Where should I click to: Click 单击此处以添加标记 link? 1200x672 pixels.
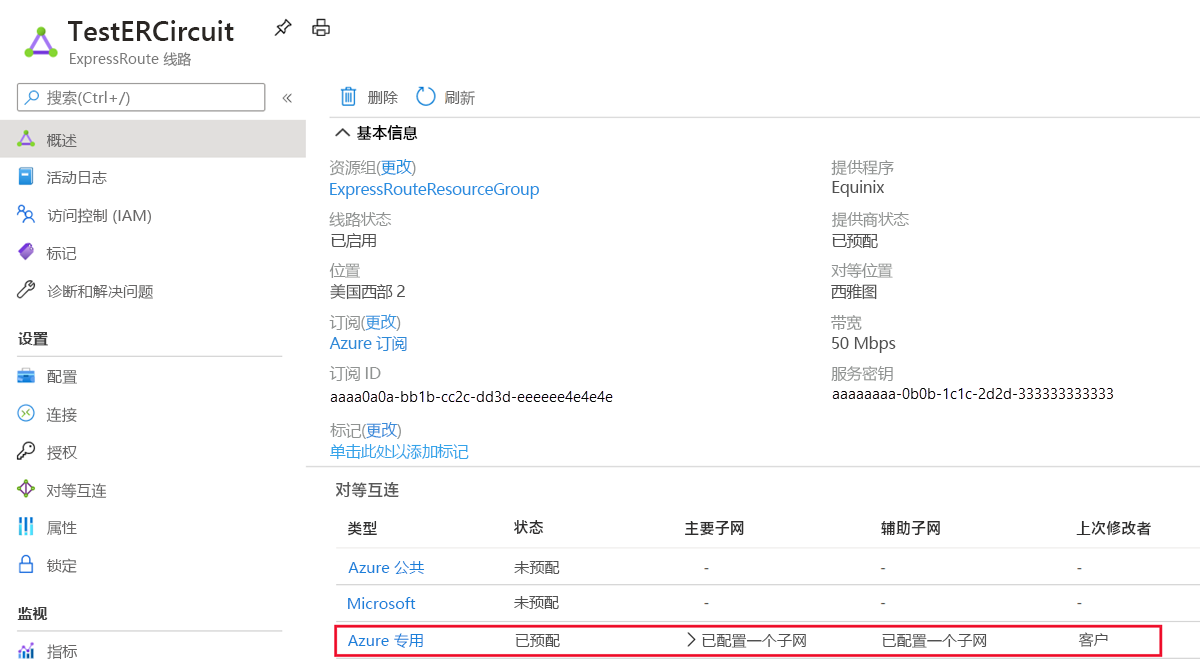click(399, 452)
